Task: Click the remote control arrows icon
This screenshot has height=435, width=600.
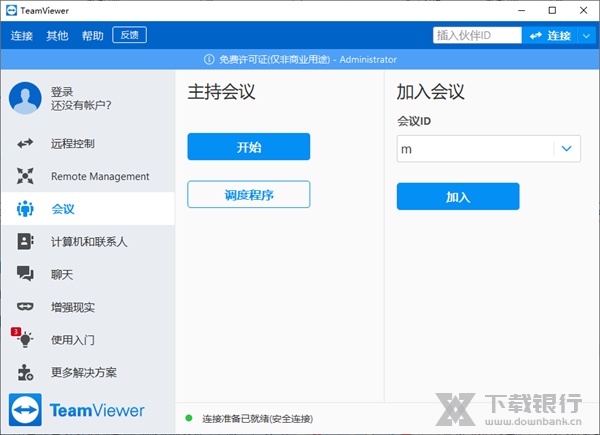Action: click(25, 143)
